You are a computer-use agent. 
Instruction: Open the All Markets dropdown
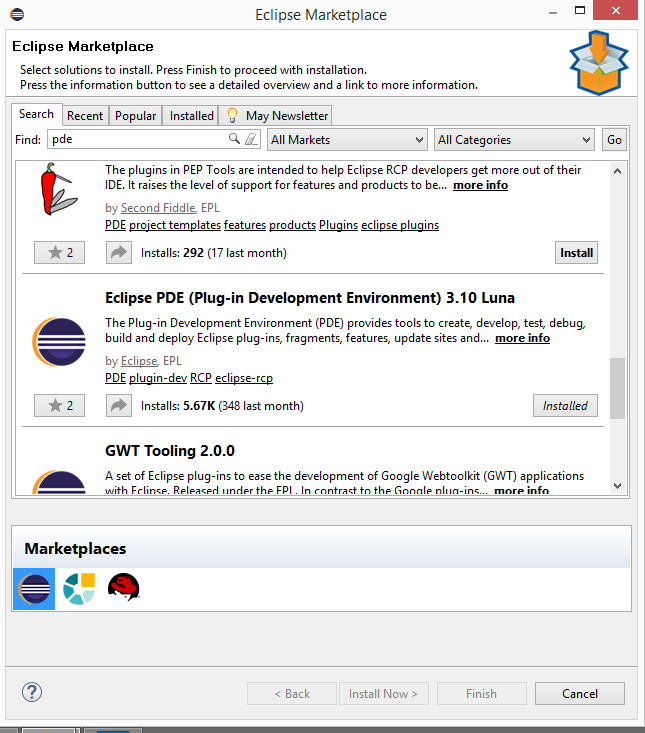point(347,140)
